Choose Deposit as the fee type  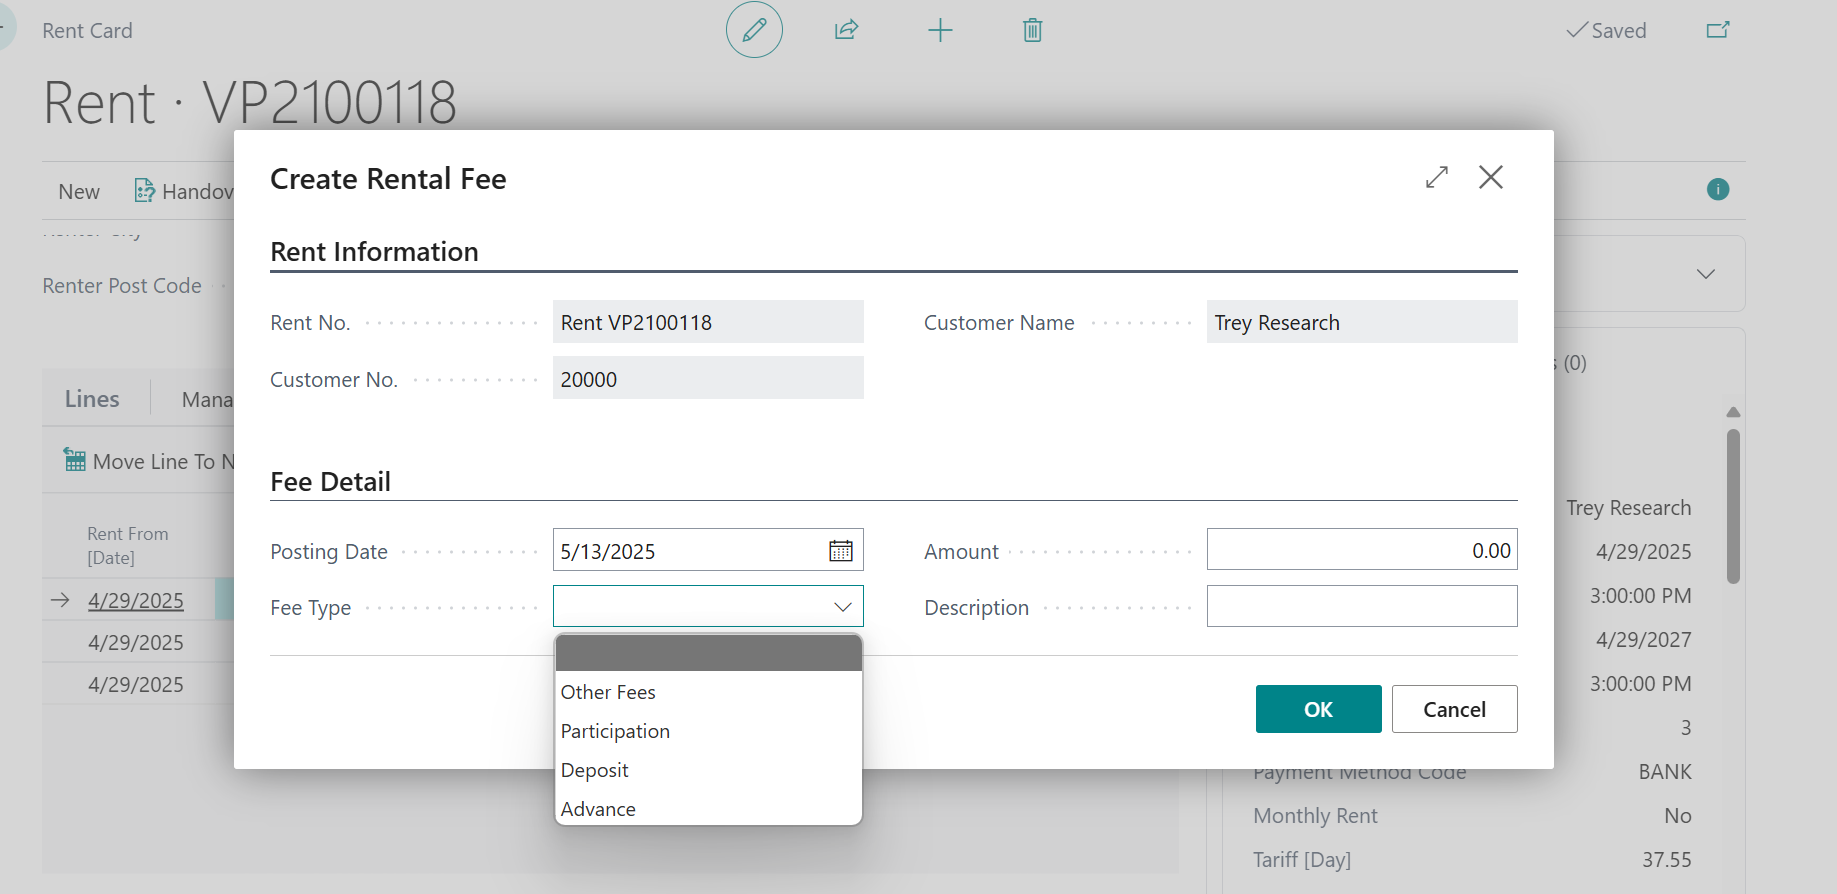[595, 770]
